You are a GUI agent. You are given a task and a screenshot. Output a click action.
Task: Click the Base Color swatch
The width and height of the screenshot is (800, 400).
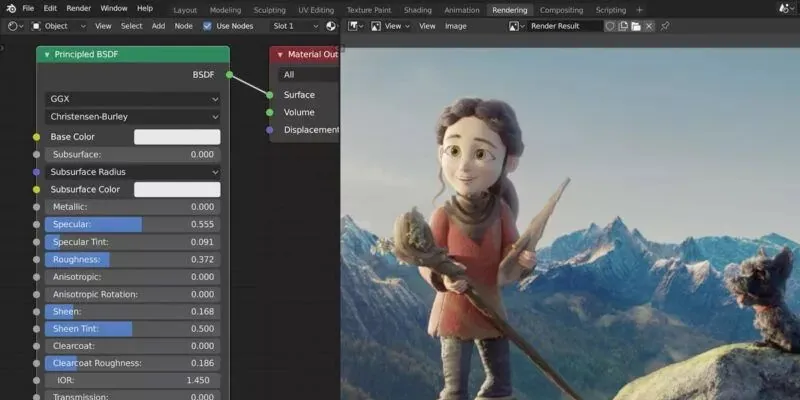[x=177, y=137]
